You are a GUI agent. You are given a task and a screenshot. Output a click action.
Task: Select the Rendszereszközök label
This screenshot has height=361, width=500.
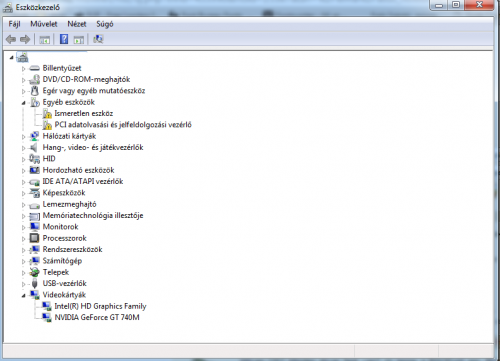tap(72, 249)
